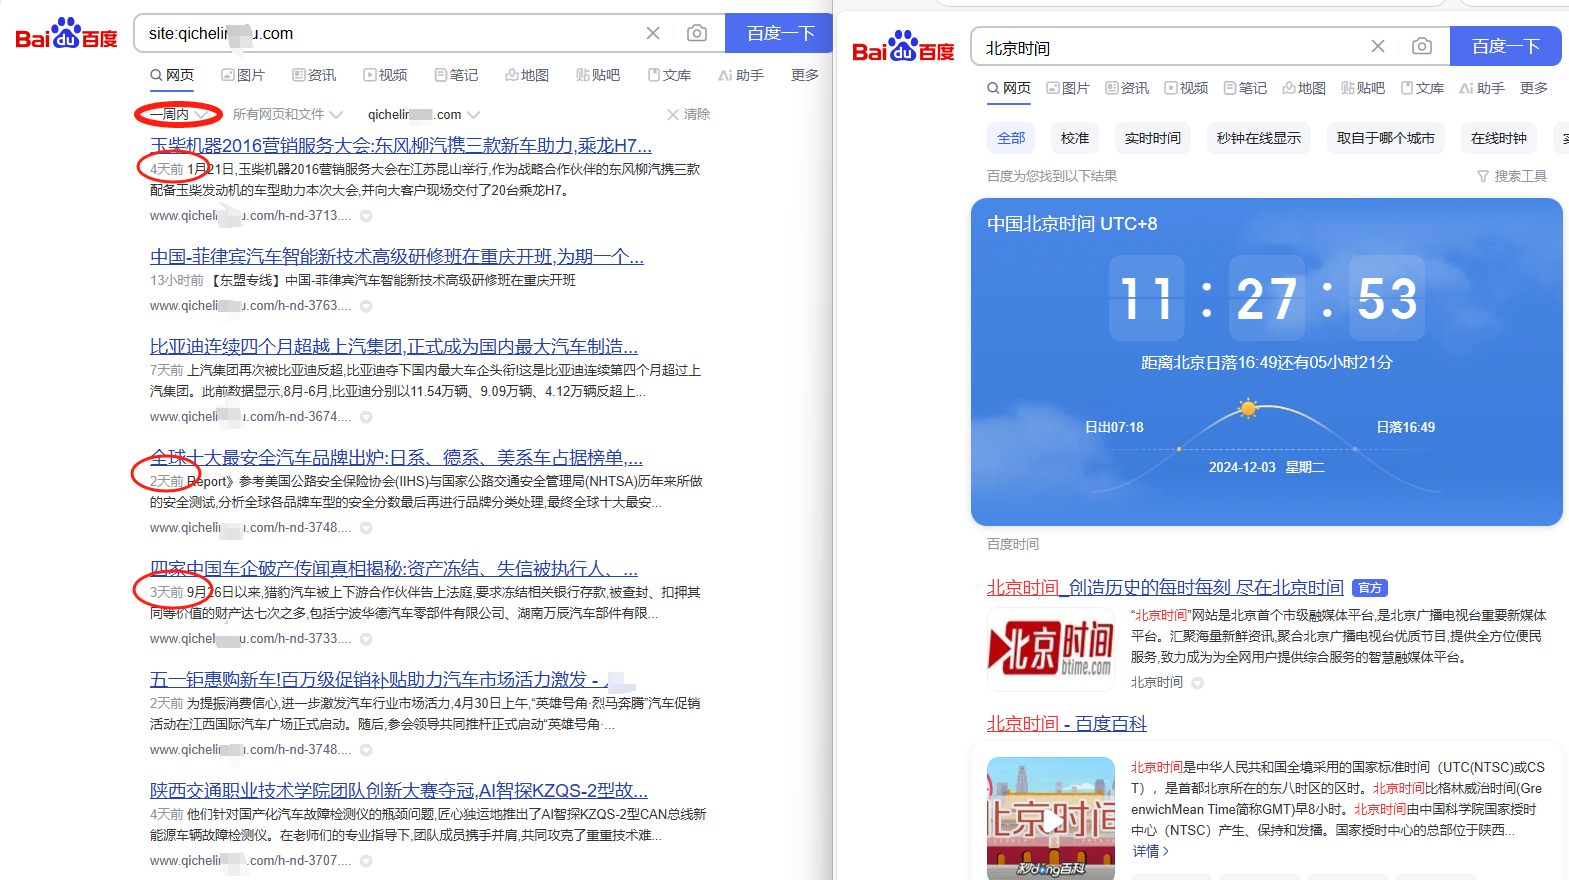Clear the site:qicheli search query text

653,33
